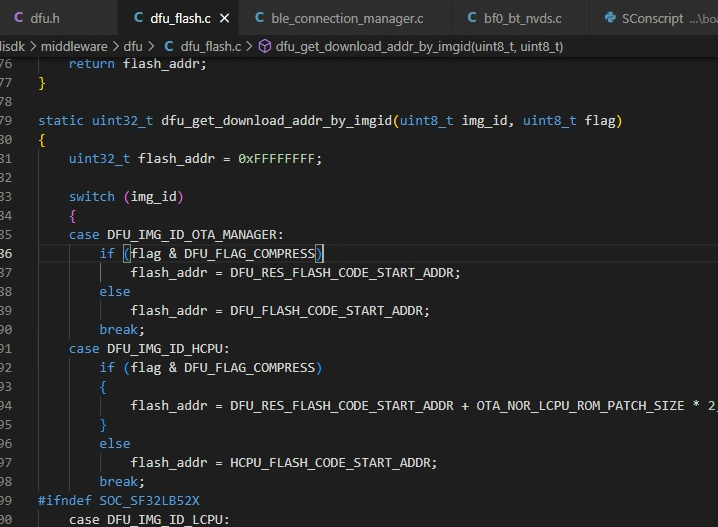The image size is (718, 527).
Task: Click the SOC_SF32LB52X macro in #ifndef
Action: click(141, 501)
